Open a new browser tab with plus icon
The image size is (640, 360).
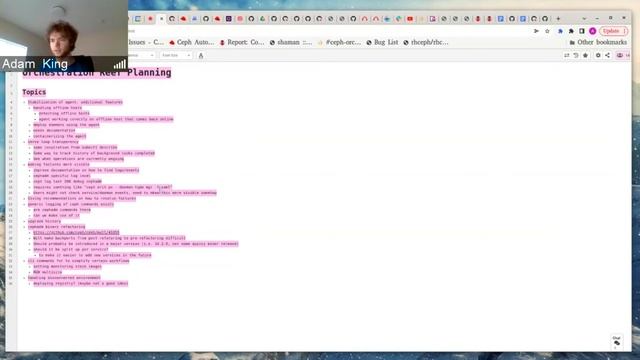(x=558, y=19)
